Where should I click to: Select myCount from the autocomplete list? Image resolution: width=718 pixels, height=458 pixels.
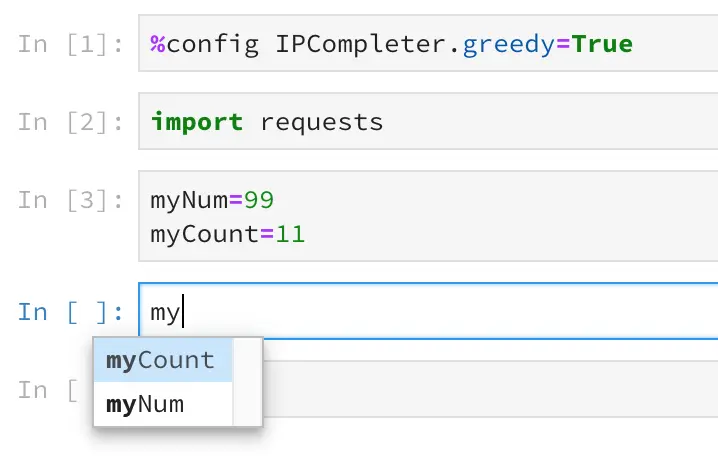162,361
